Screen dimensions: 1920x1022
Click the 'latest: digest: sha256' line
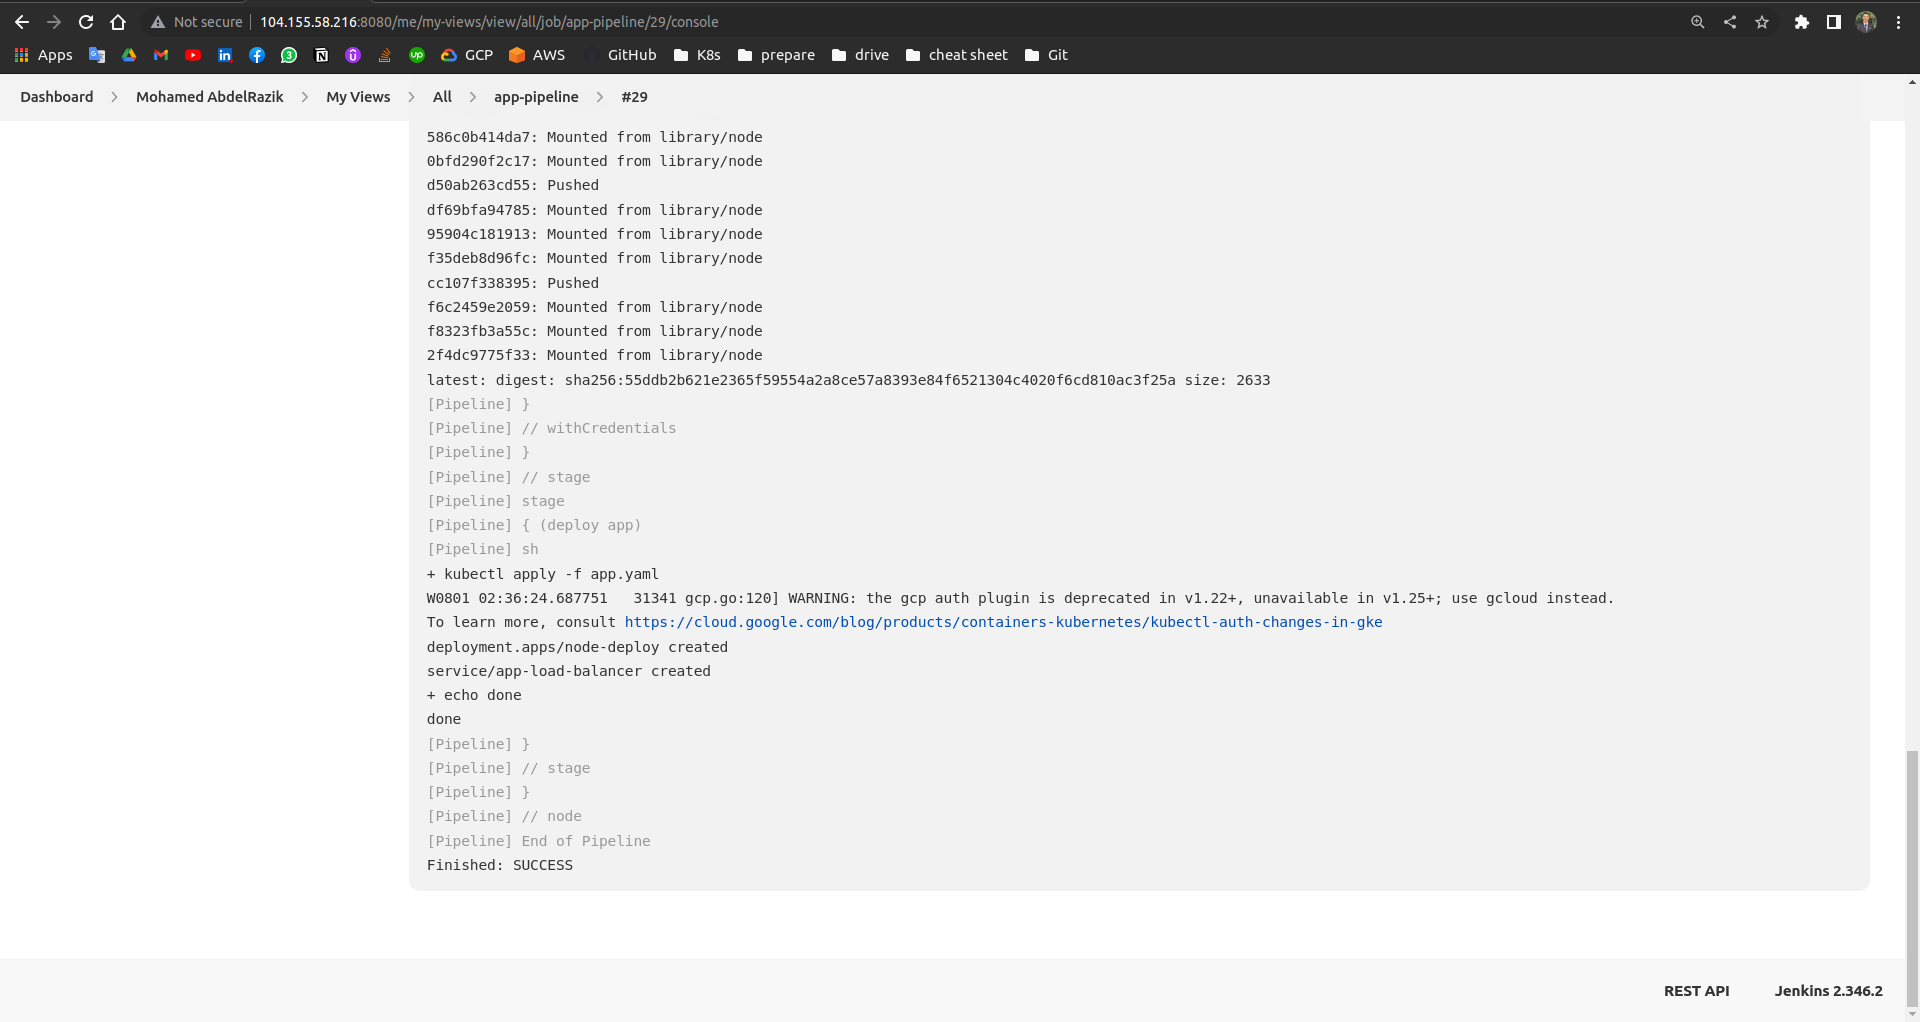(x=848, y=380)
